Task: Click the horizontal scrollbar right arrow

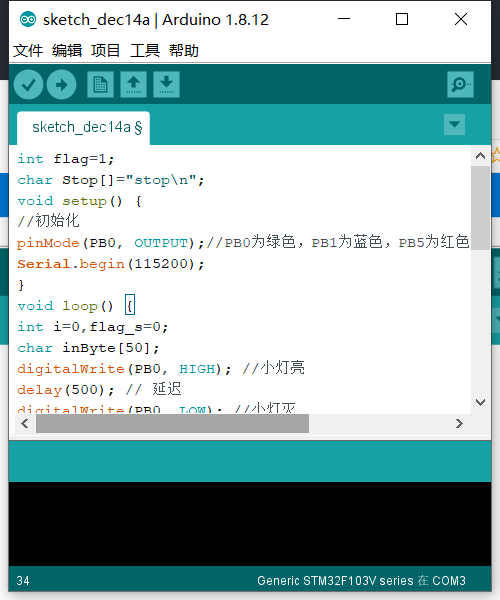Action: click(459, 424)
